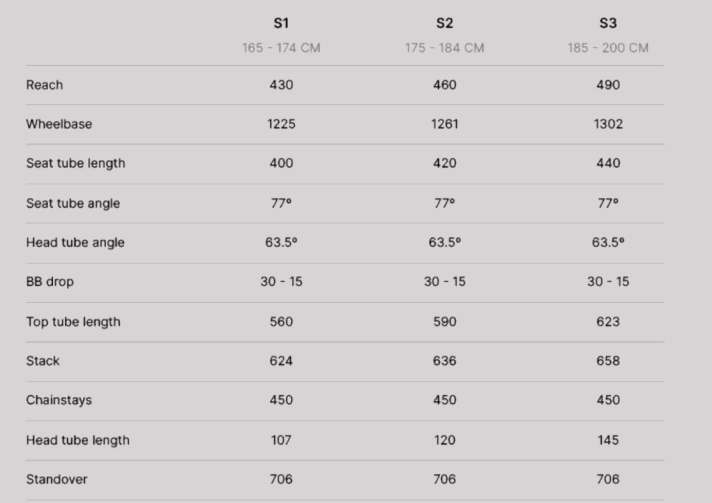Select the BB drop row label
Image resolution: width=712 pixels, height=503 pixels.
coord(50,282)
